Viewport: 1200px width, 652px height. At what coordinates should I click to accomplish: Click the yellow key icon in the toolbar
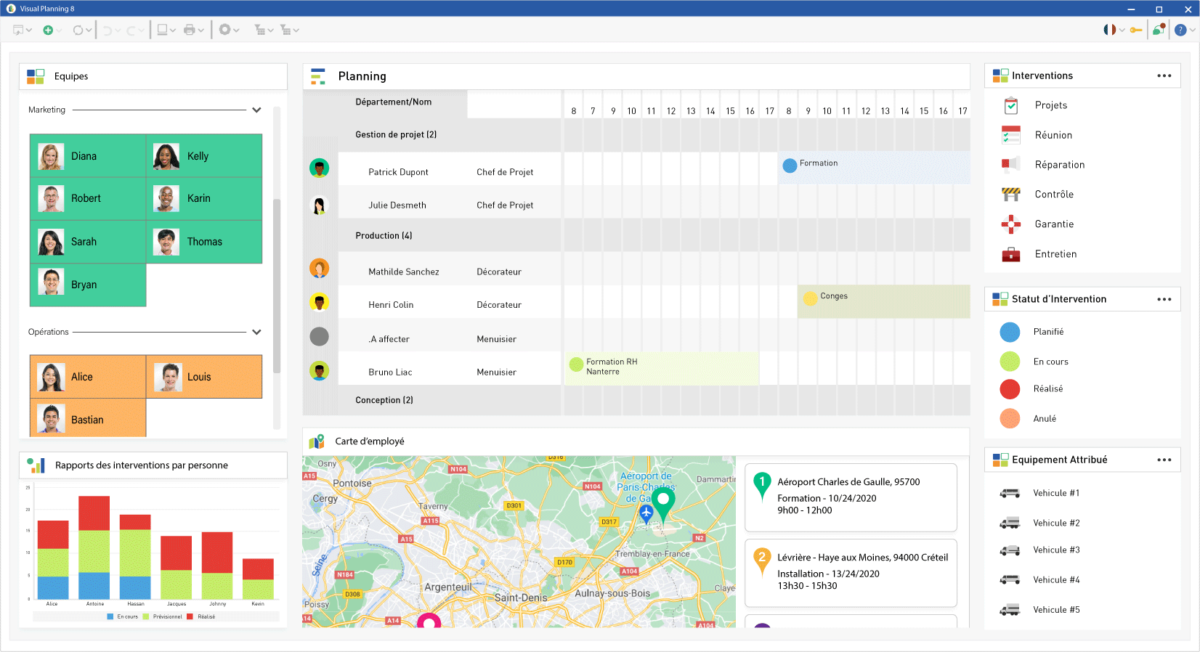pyautogui.click(x=1136, y=30)
